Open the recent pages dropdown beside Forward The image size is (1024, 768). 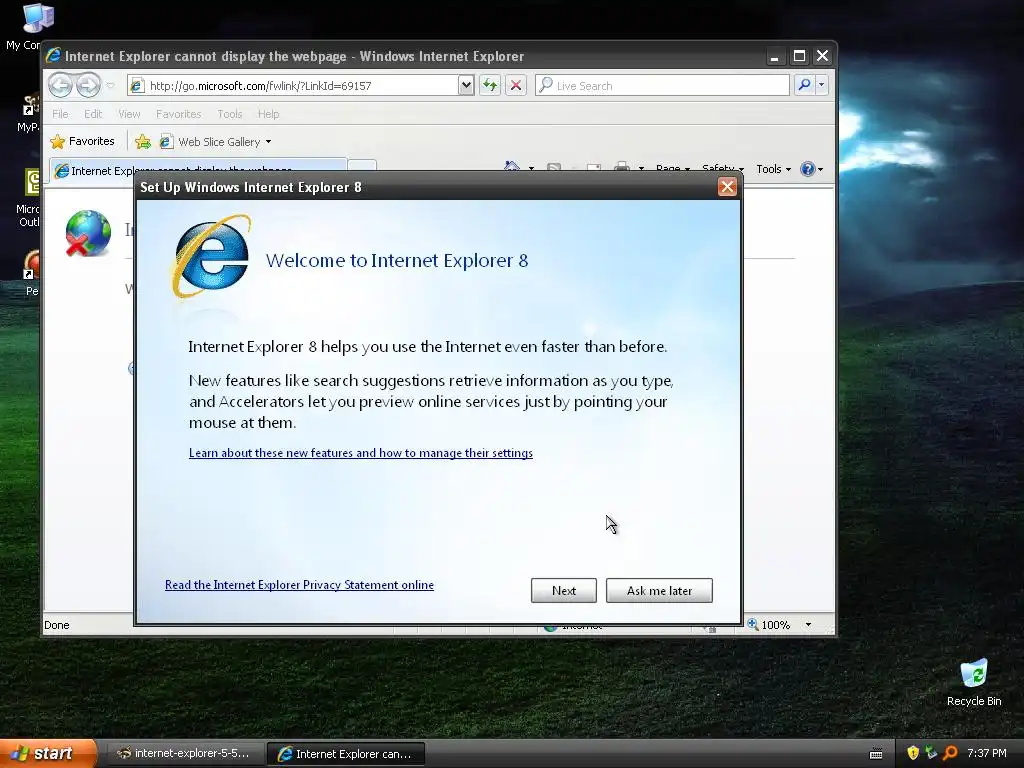(110, 86)
